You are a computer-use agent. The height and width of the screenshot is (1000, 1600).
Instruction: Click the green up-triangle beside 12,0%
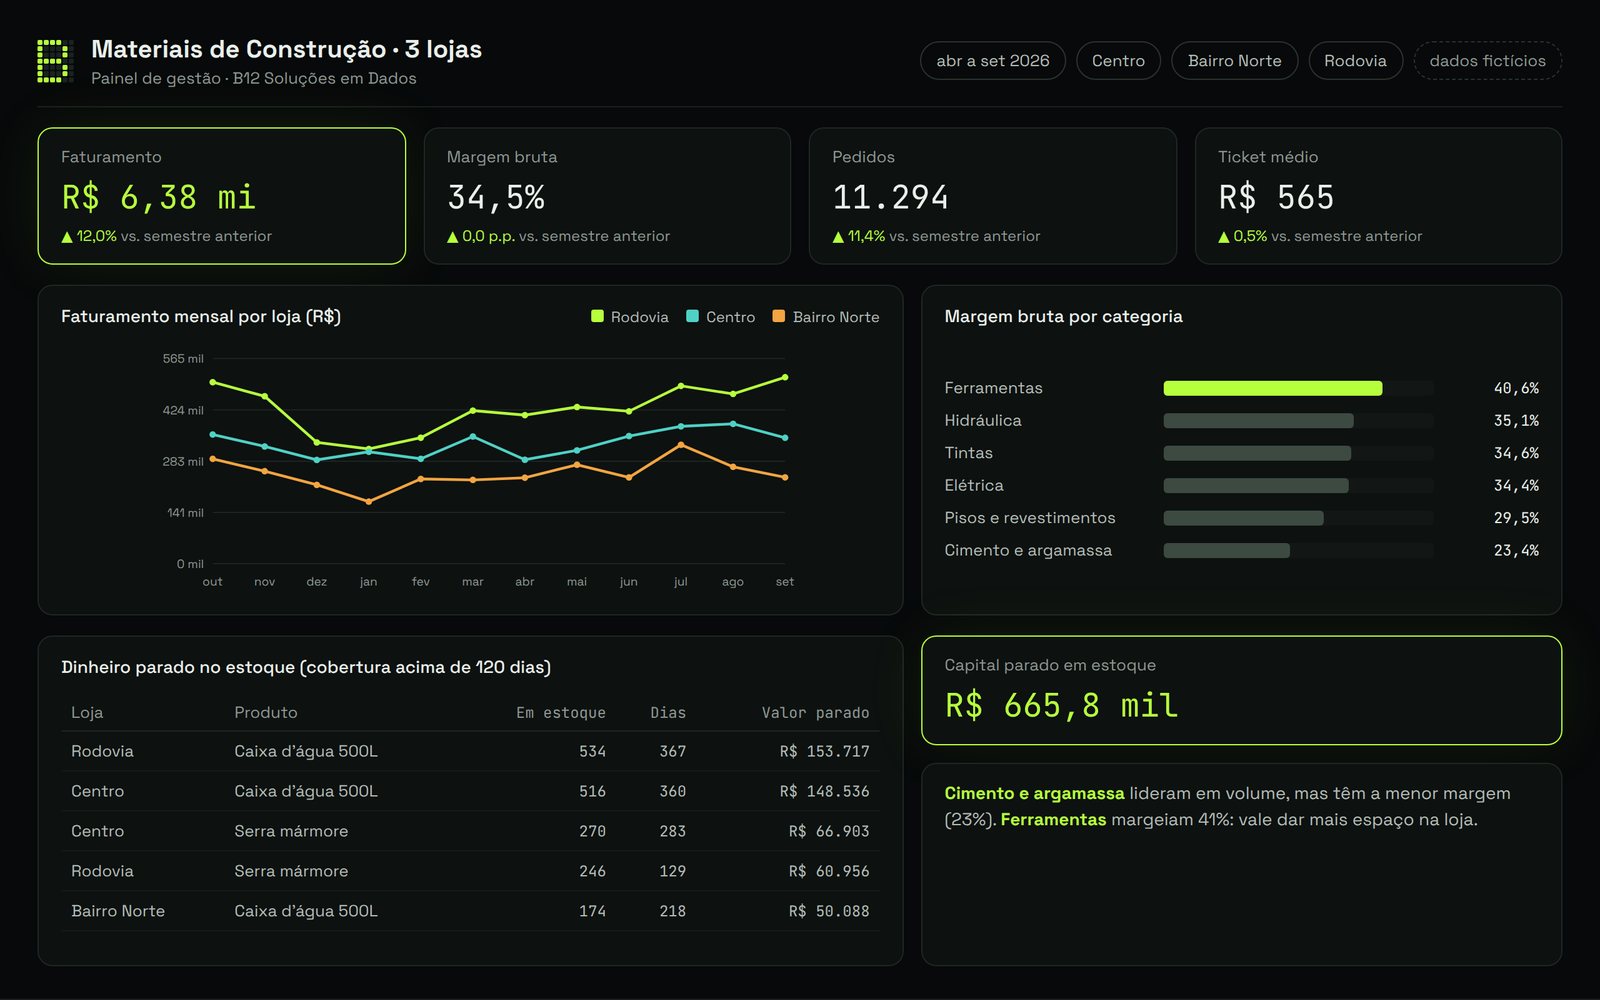pos(67,237)
